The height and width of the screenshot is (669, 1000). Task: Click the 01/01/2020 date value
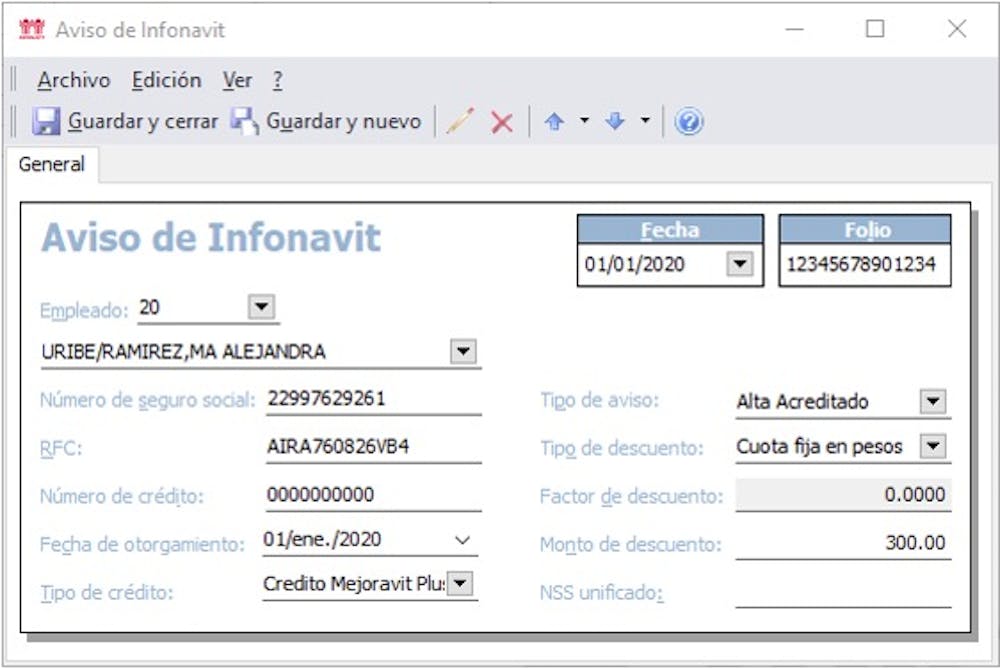pyautogui.click(x=635, y=264)
